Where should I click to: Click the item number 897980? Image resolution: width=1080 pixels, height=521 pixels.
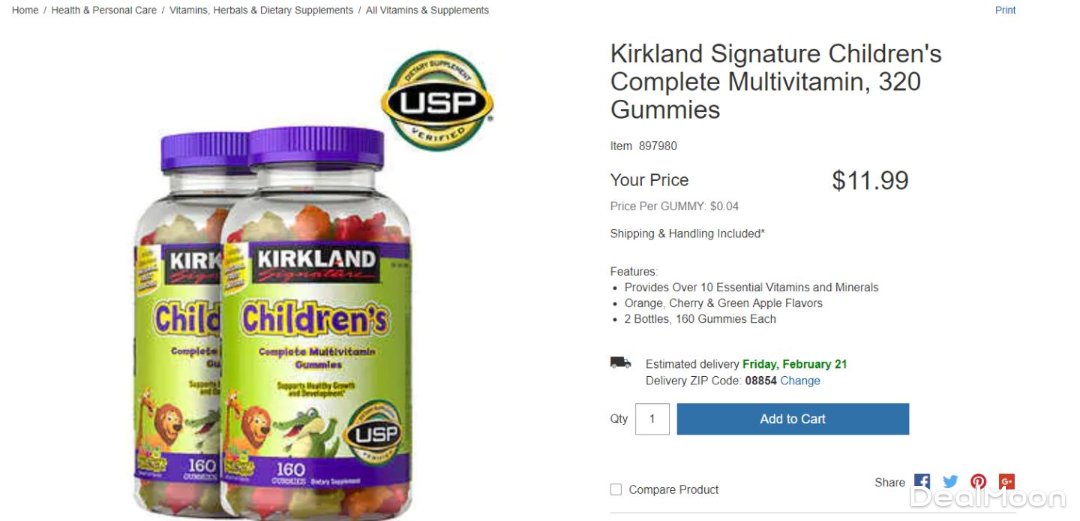pos(657,146)
